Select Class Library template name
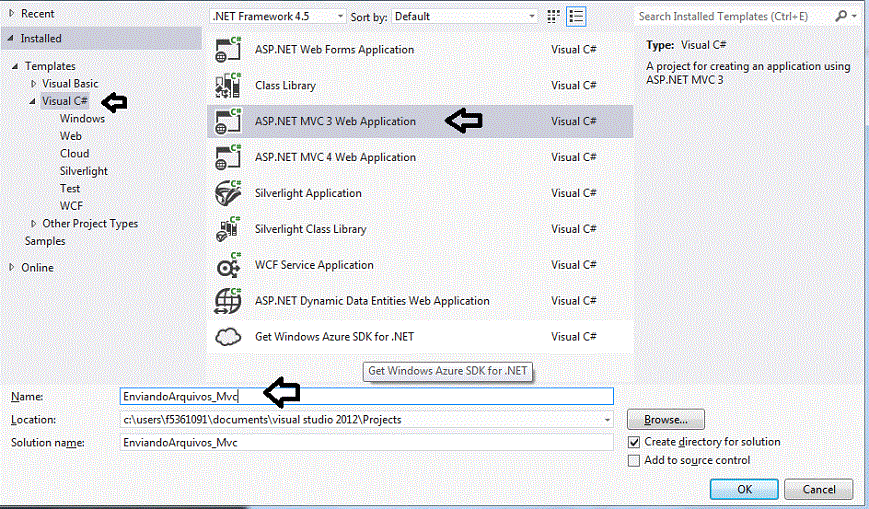Viewport: 869px width, 509px height. [285, 85]
